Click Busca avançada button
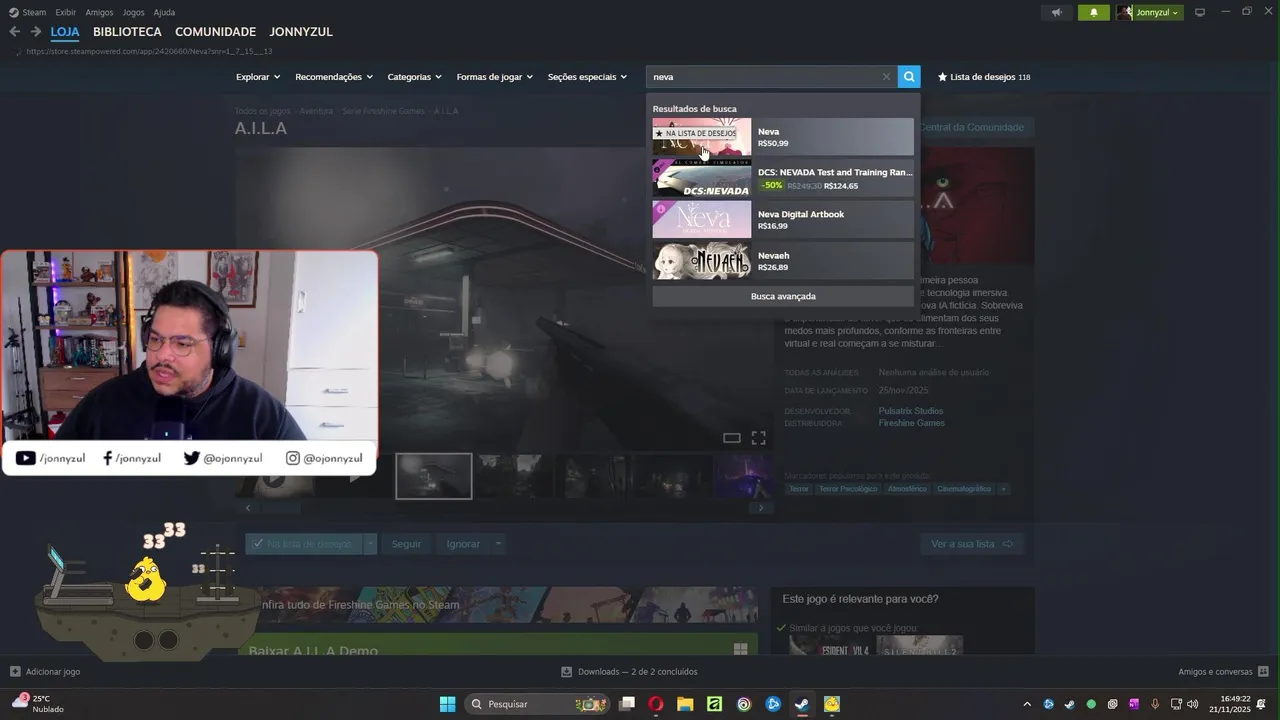 tap(783, 296)
